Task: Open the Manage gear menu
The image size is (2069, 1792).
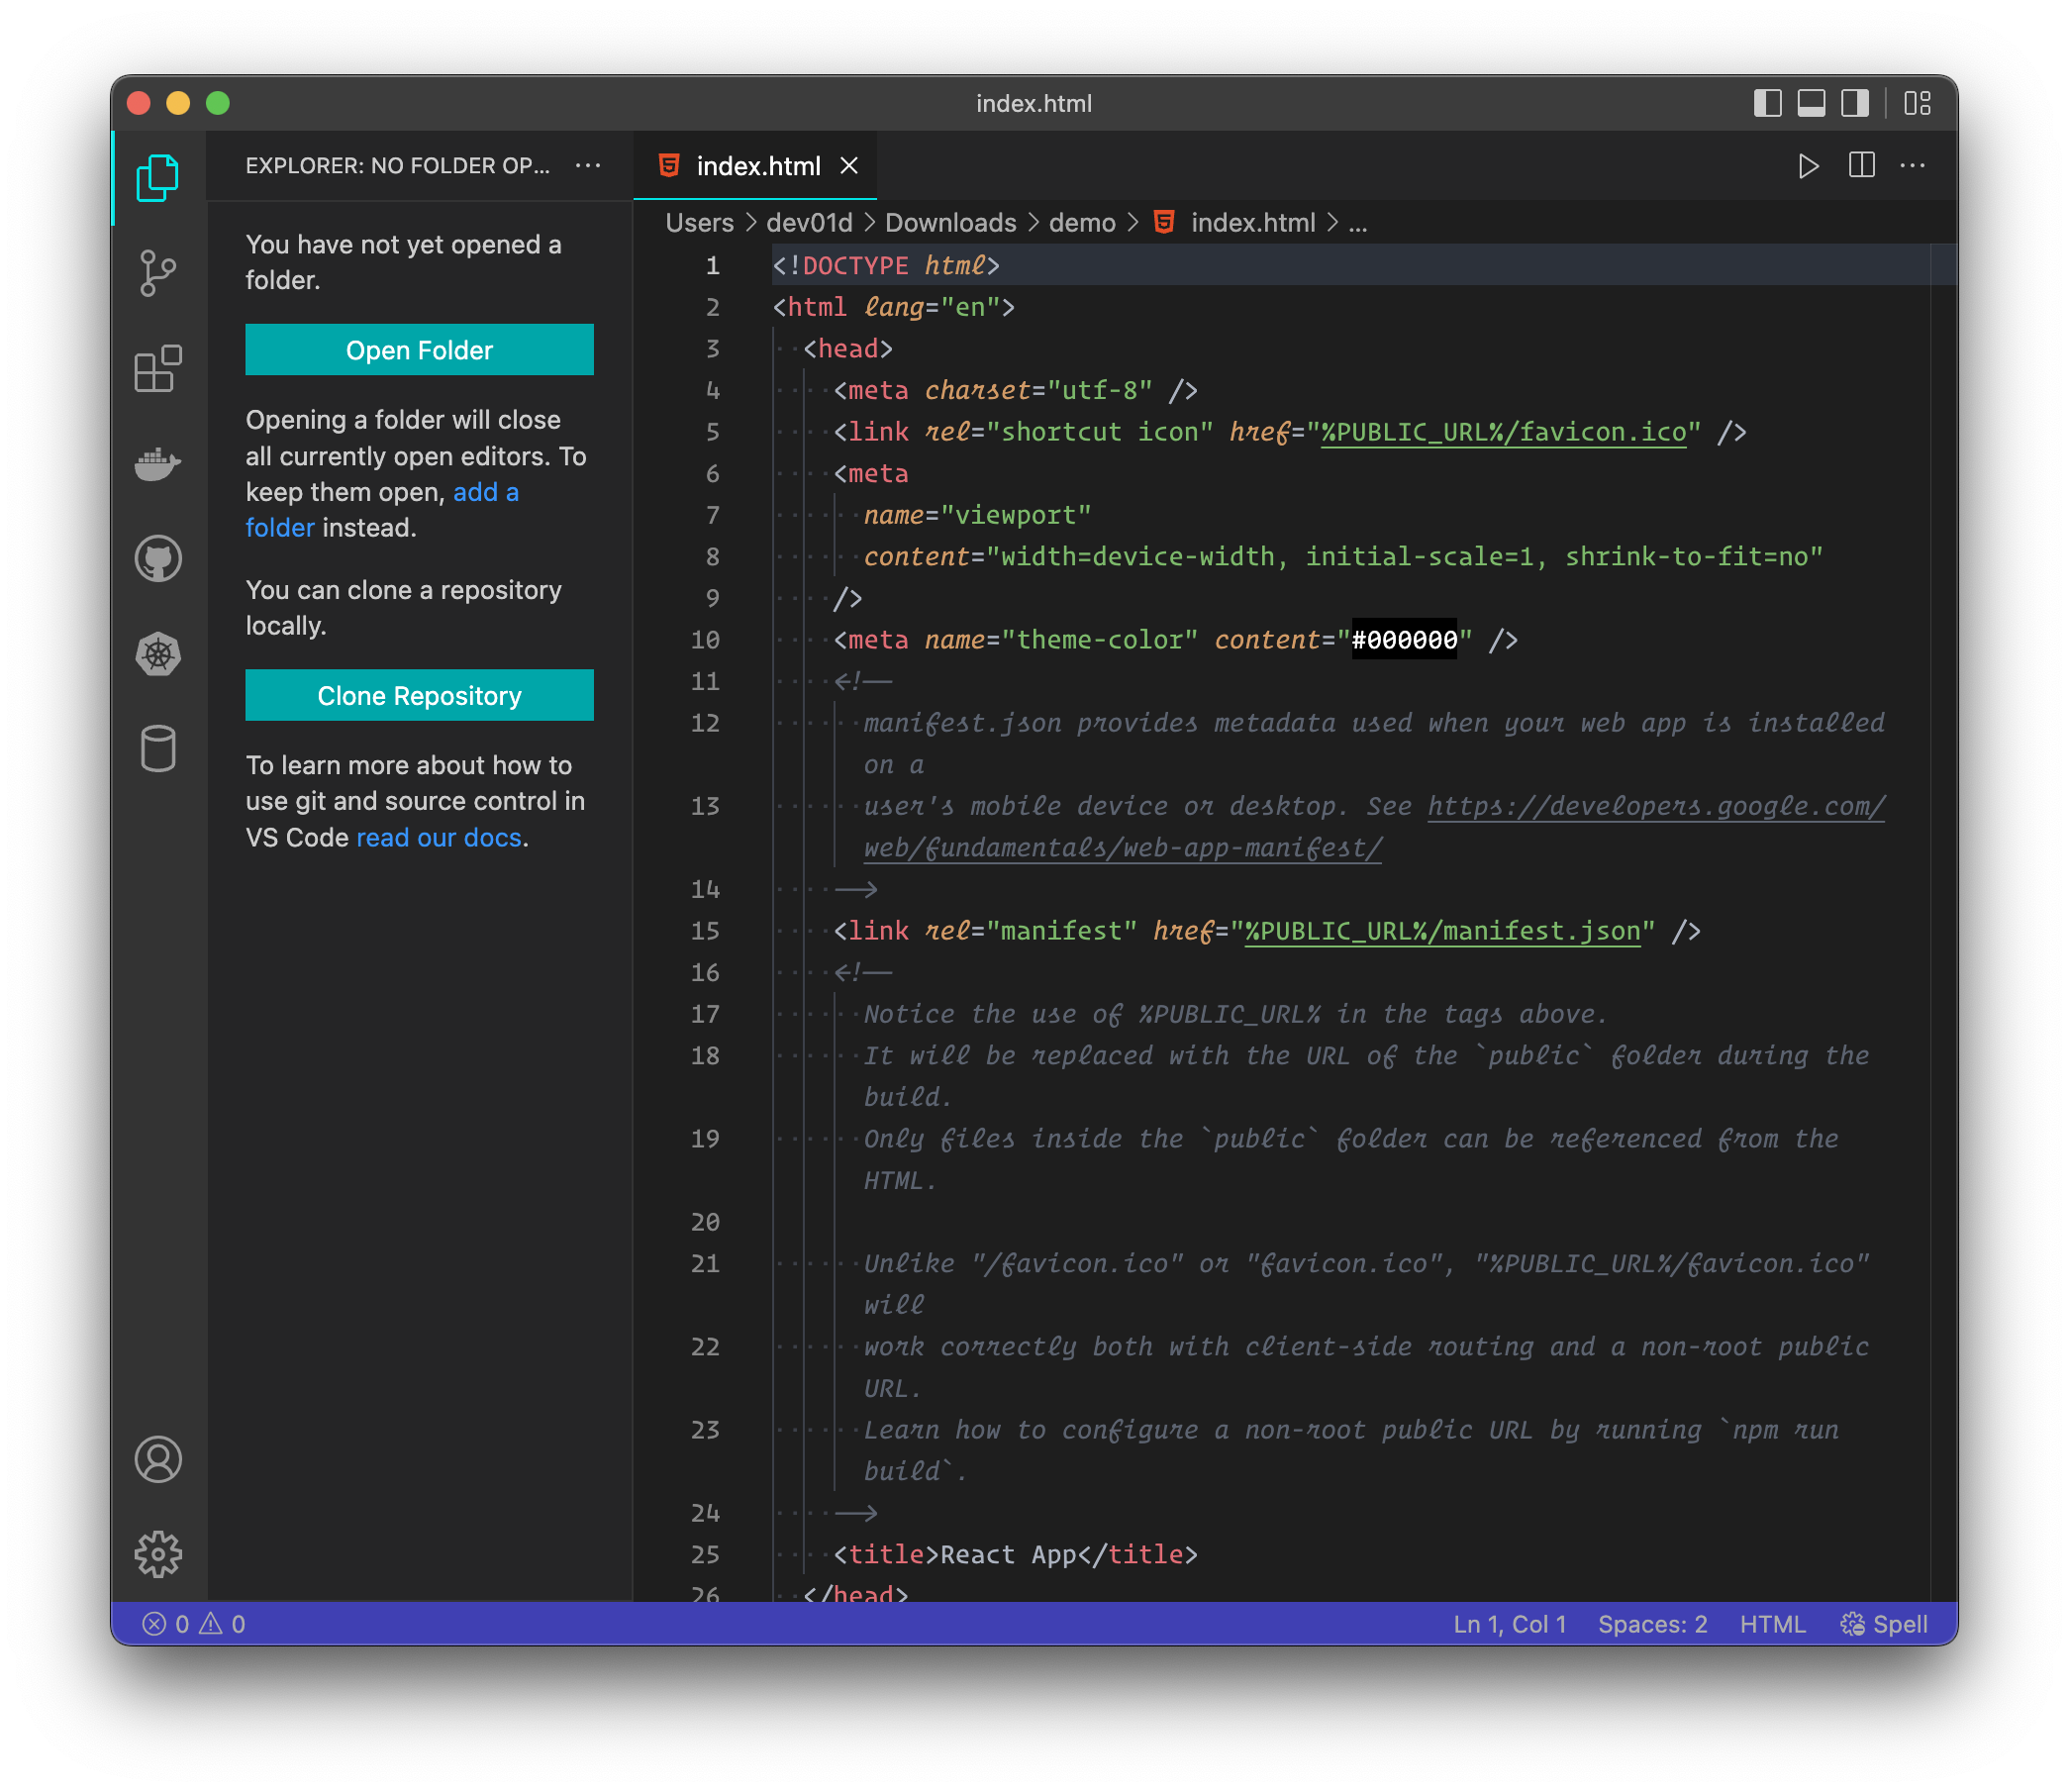Action: pyautogui.click(x=158, y=1554)
